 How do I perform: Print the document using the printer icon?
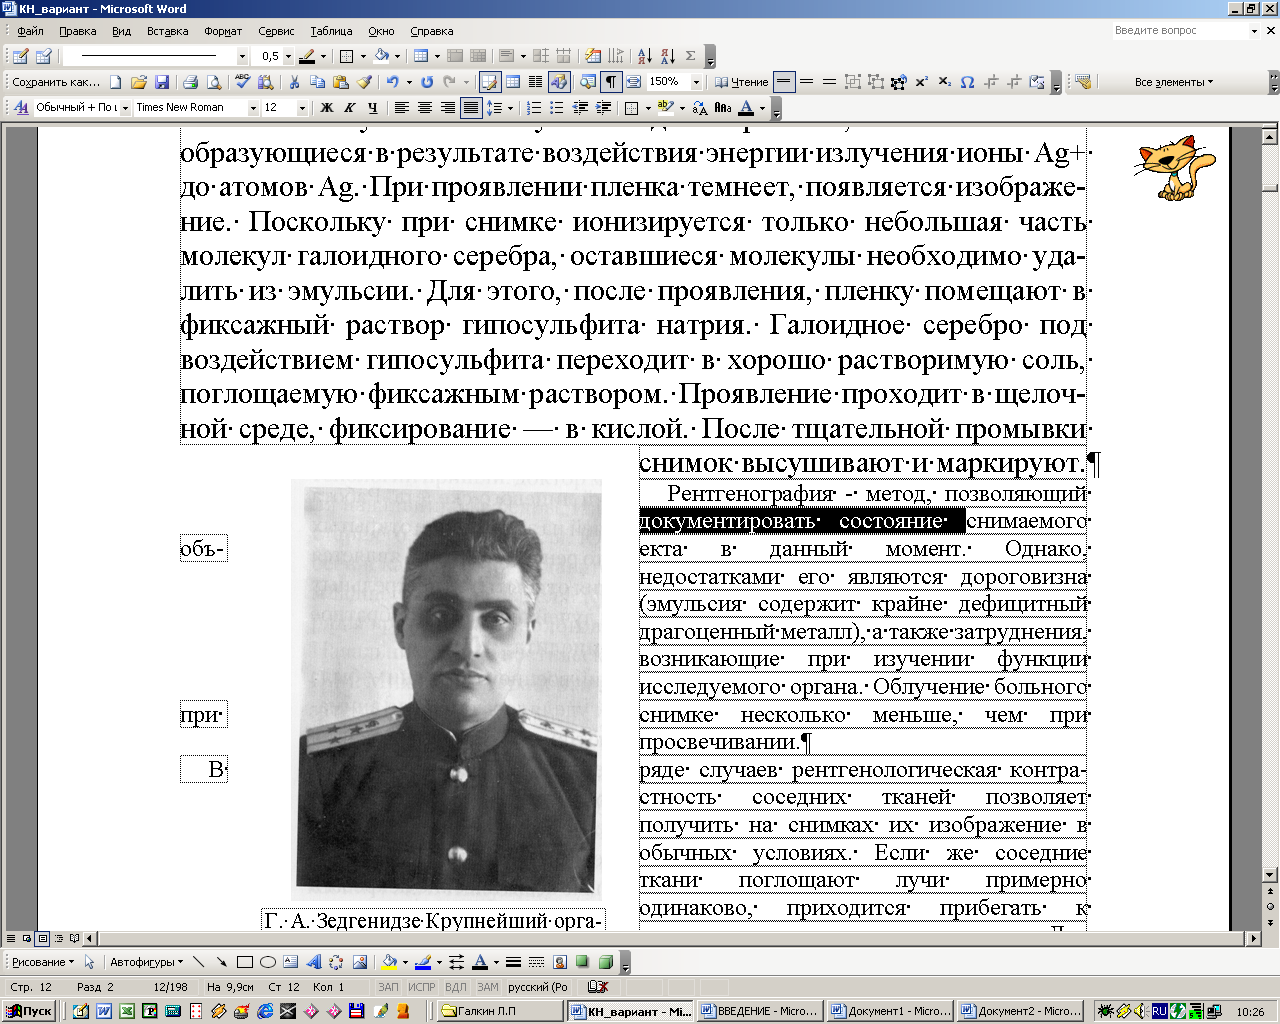coord(190,82)
